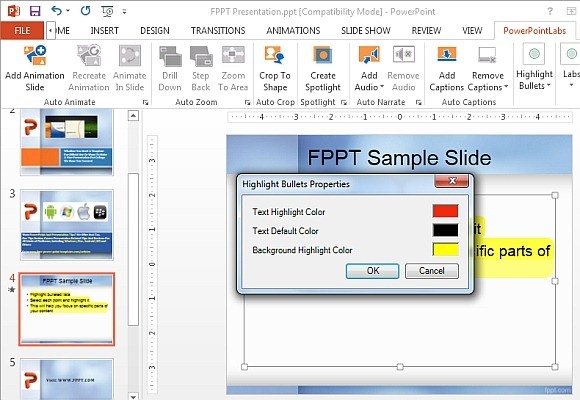Click slide panel scroll up arrow

[x=133, y=116]
